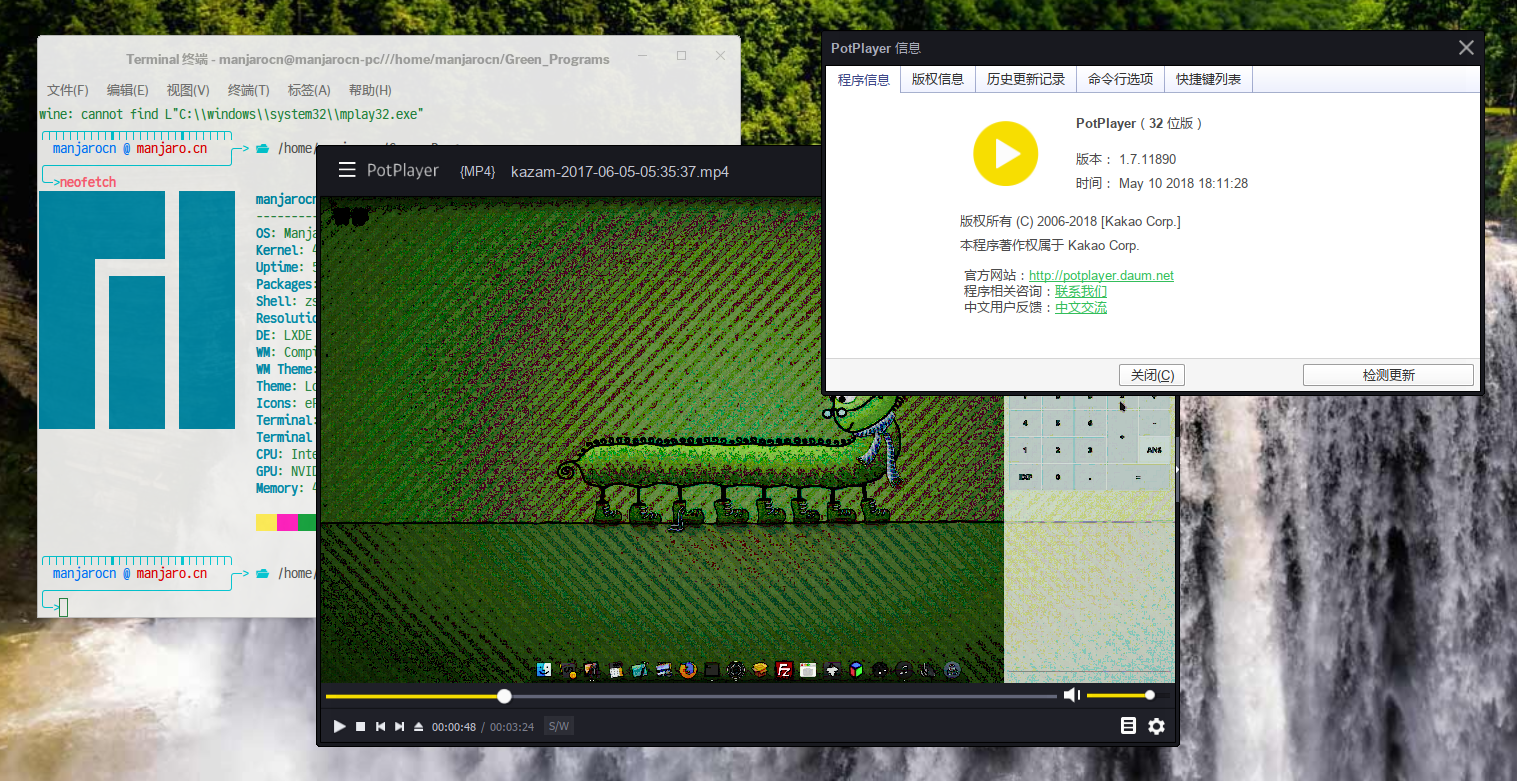
Task: Click the volume slider handle
Action: pyautogui.click(x=1150, y=695)
